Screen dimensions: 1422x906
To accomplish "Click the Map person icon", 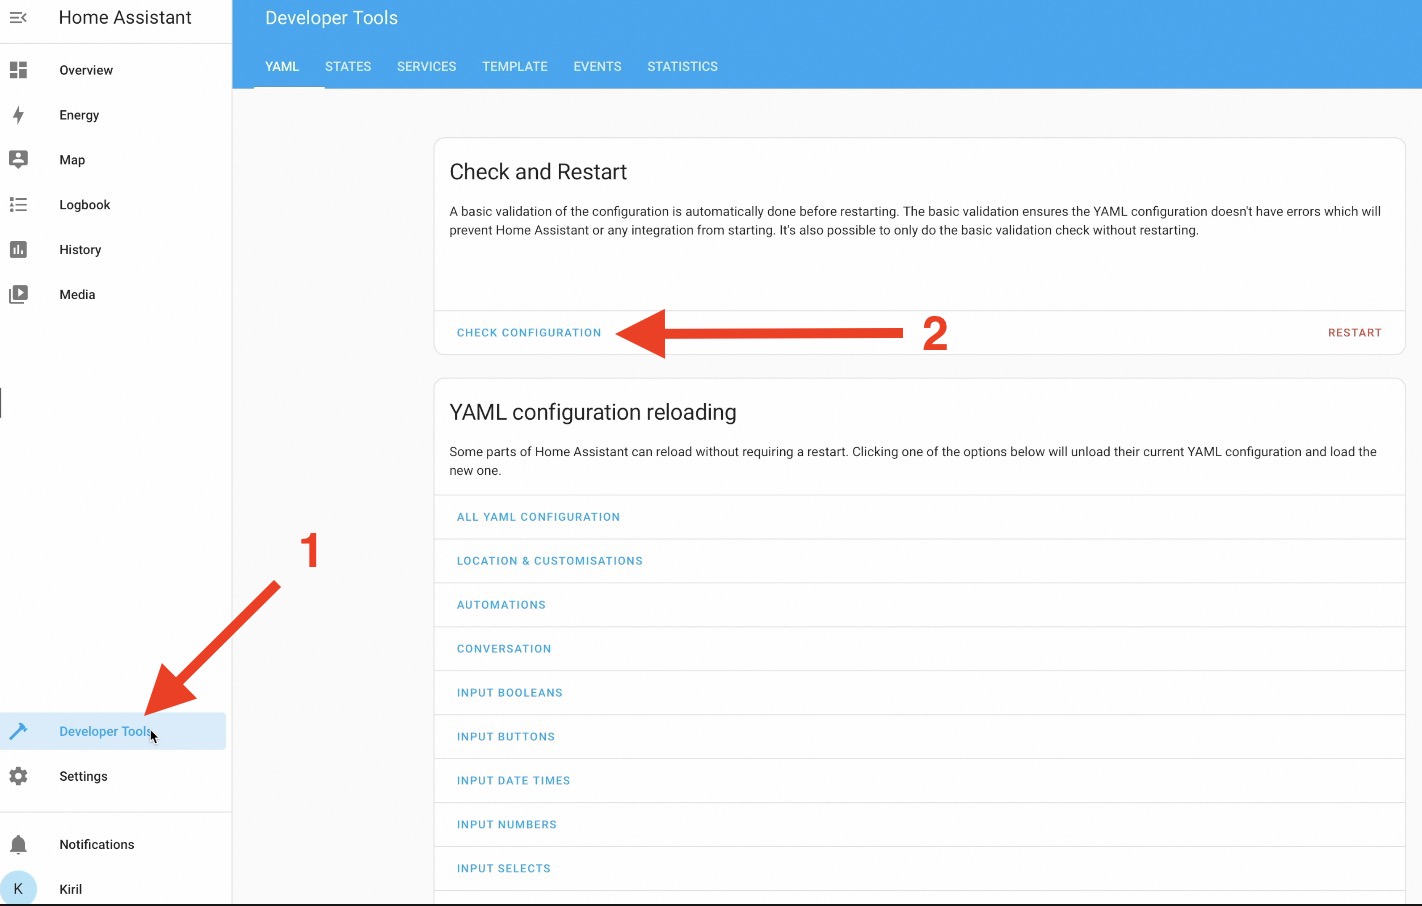I will [x=18, y=159].
